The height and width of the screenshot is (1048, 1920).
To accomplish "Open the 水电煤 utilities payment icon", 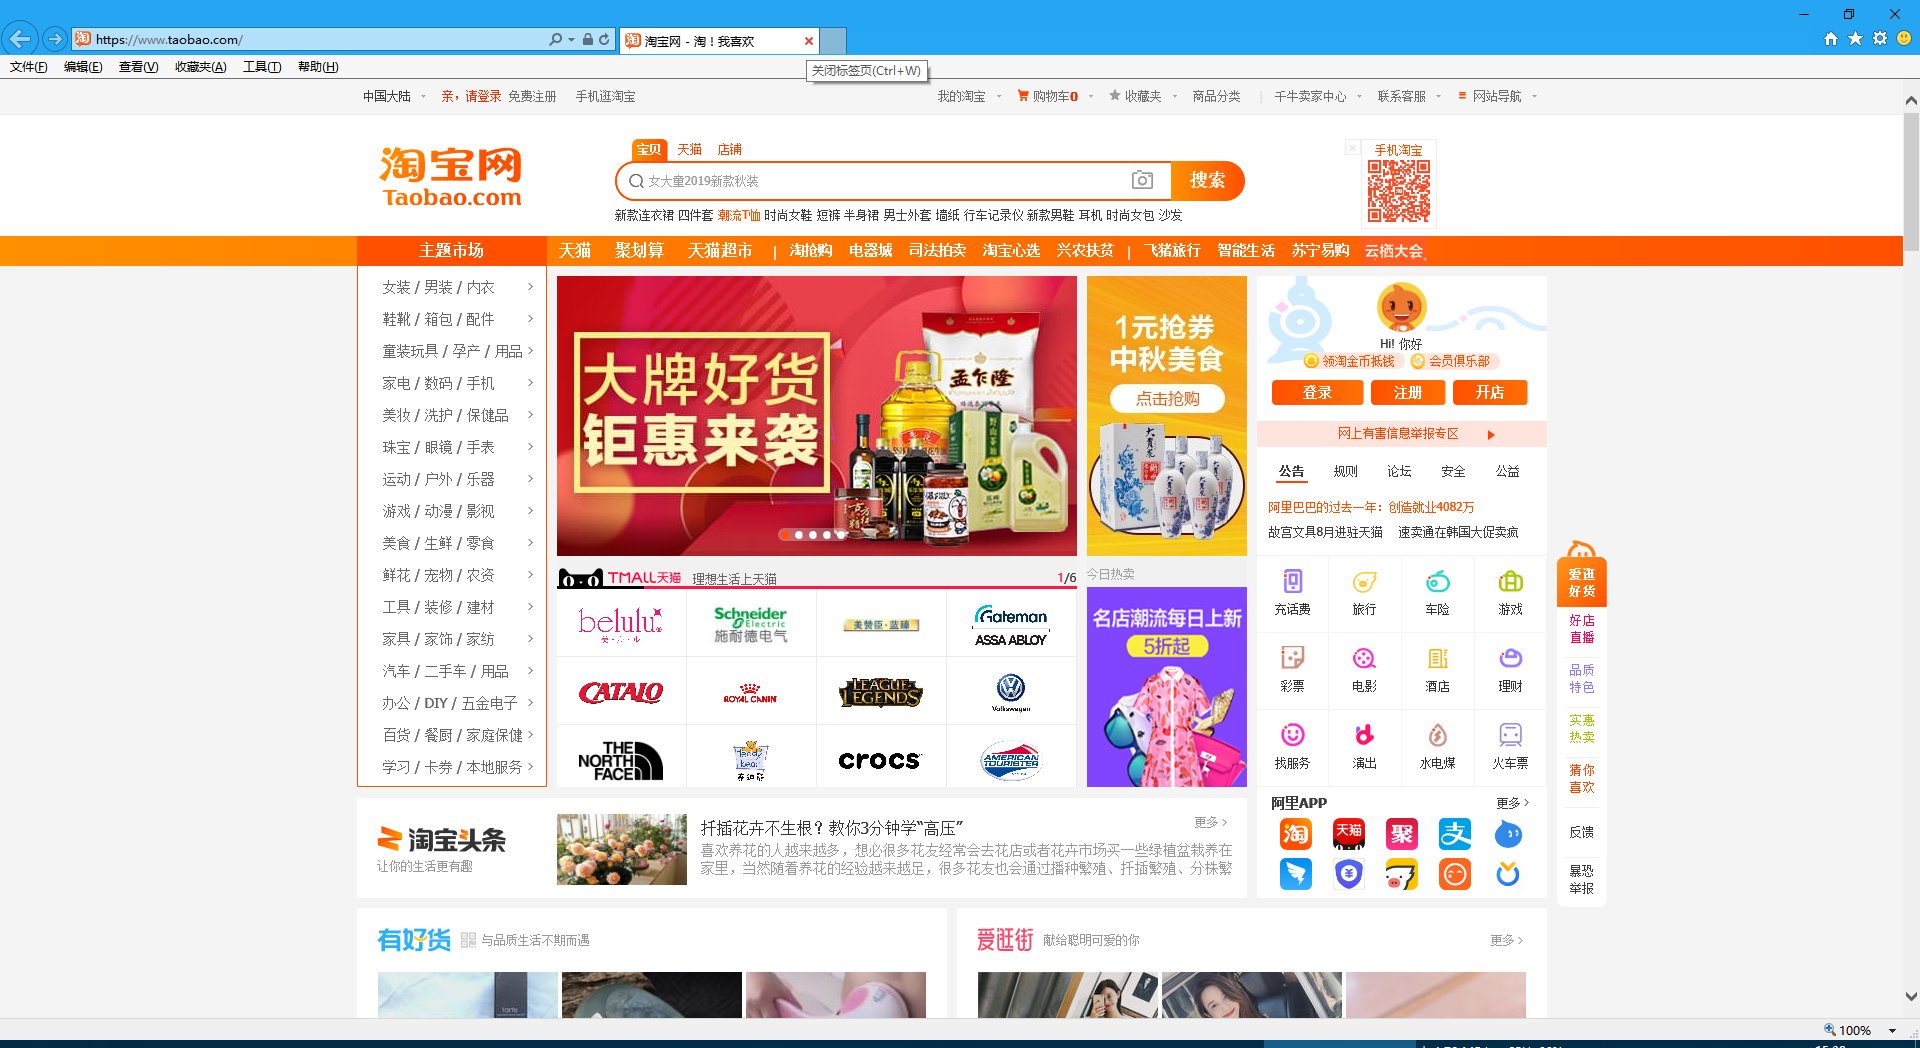I will coord(1437,745).
